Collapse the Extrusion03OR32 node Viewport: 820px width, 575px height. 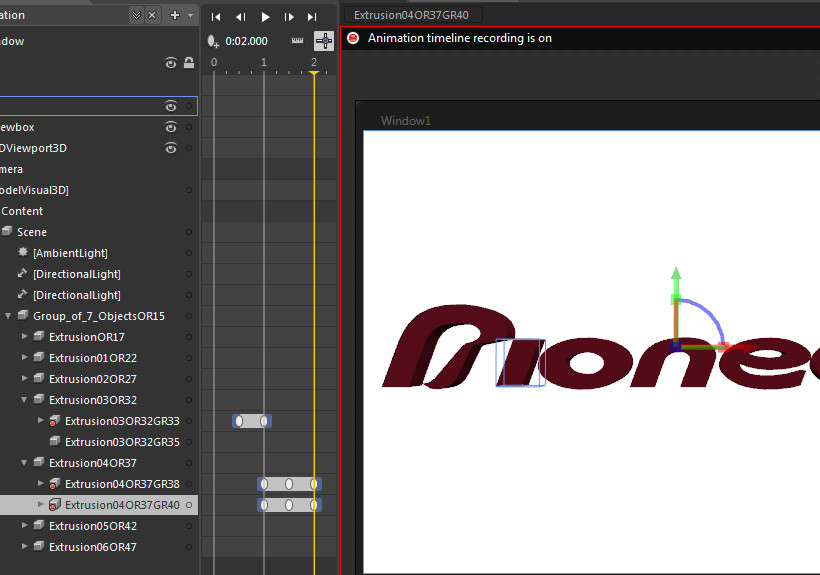24,399
